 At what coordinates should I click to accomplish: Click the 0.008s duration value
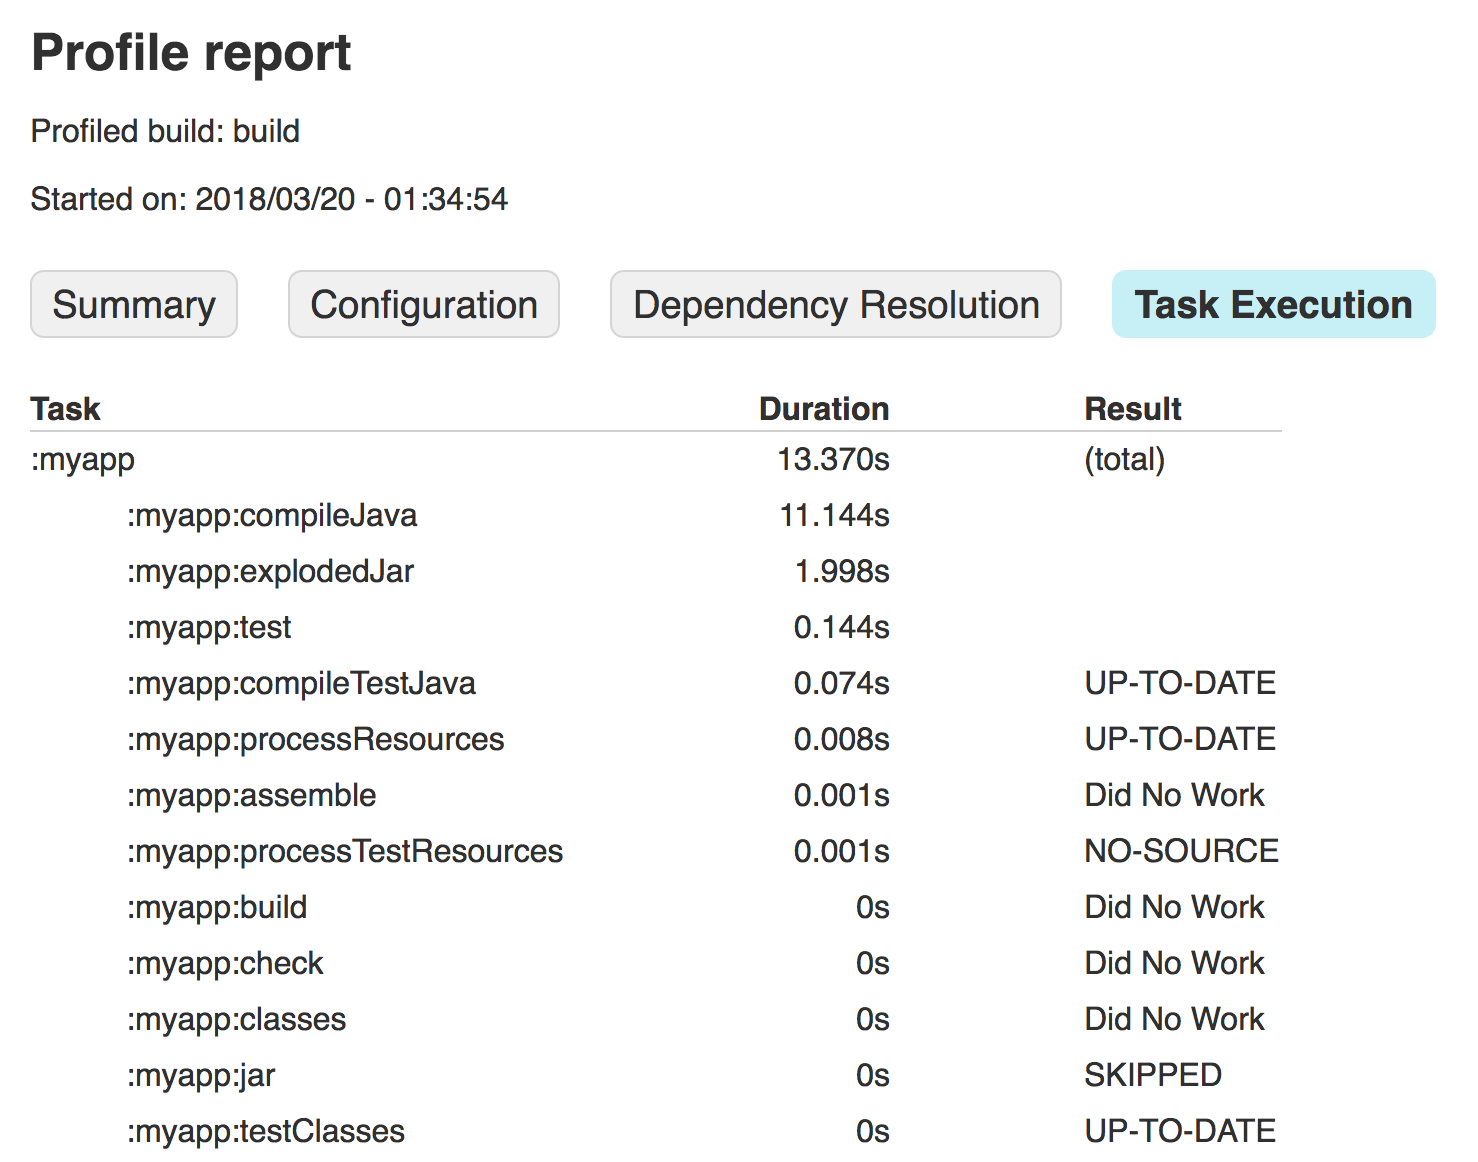click(x=842, y=740)
